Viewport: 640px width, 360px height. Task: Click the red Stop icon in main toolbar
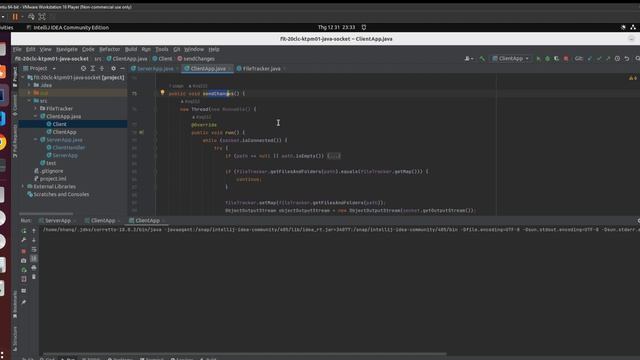point(566,59)
